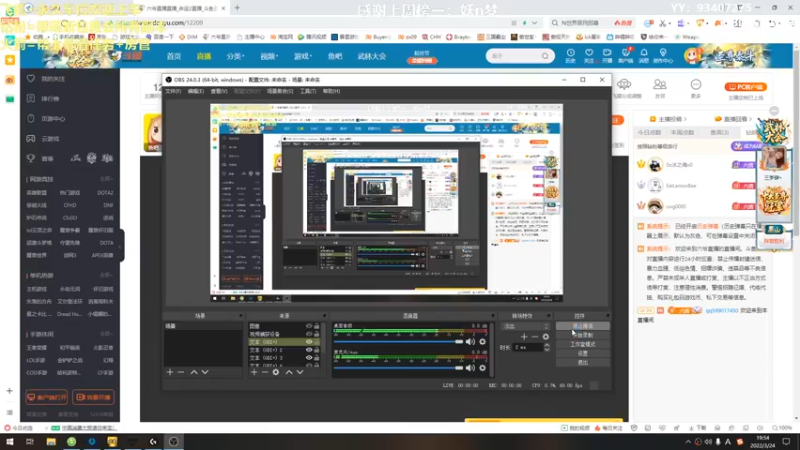Image resolution: width=800 pixels, height=450 pixels.
Task: Move the scene down in the scenes list
Action: (x=205, y=372)
